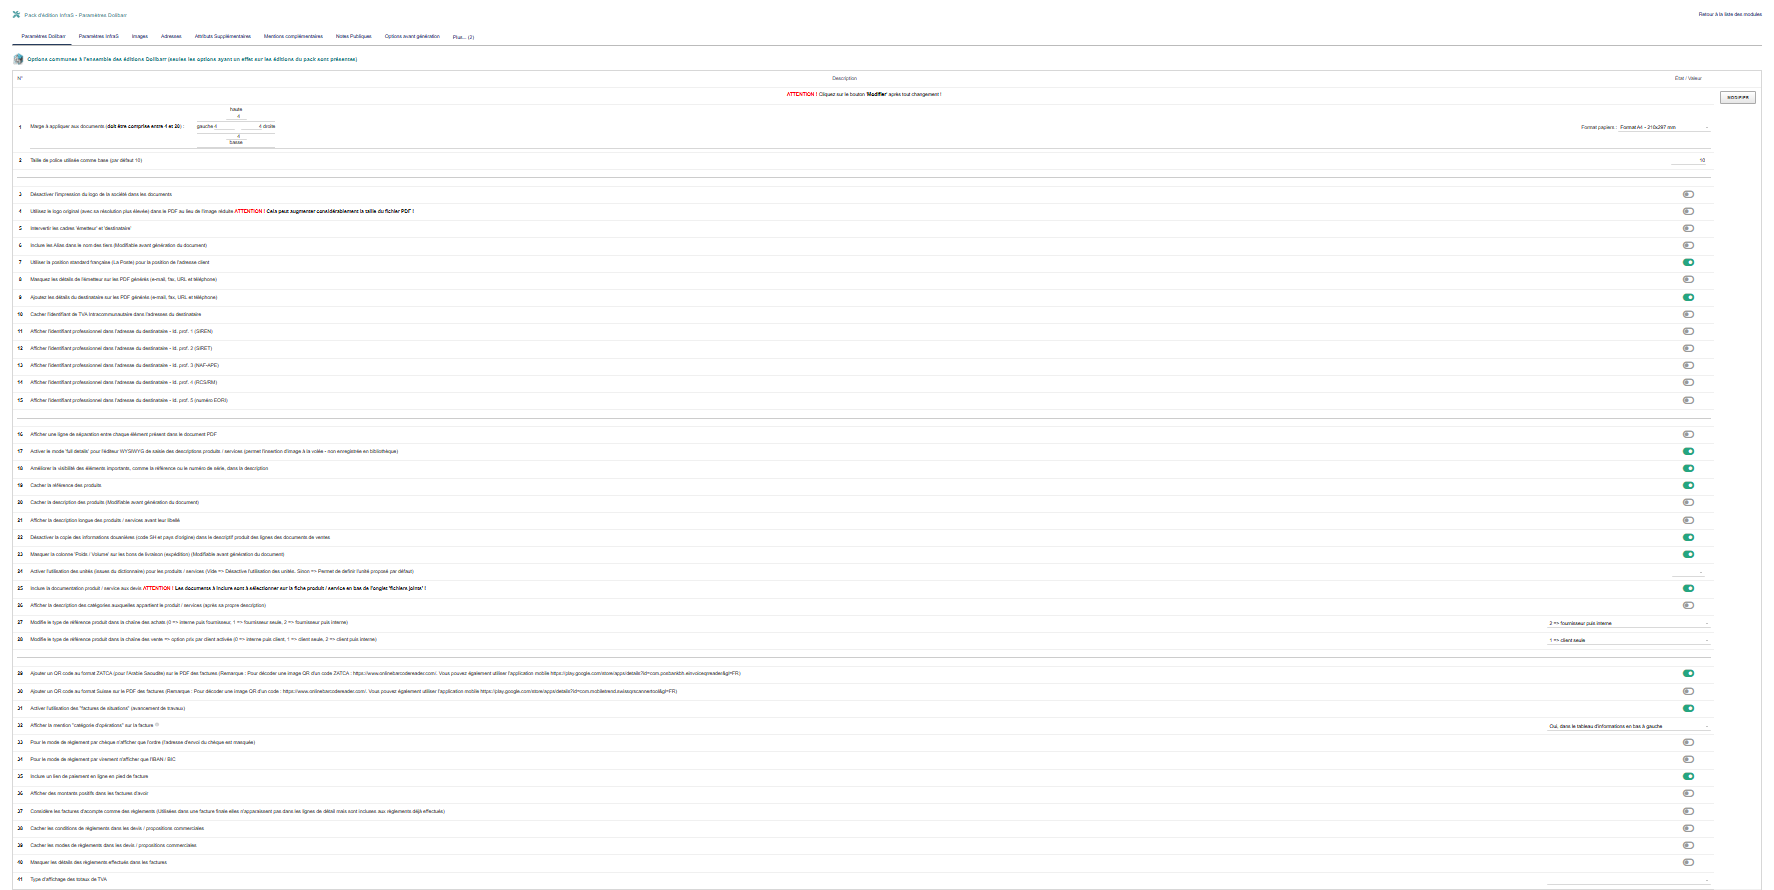
Task: Enable the Swiss QR code invoice toggle
Action: pos(1688,691)
